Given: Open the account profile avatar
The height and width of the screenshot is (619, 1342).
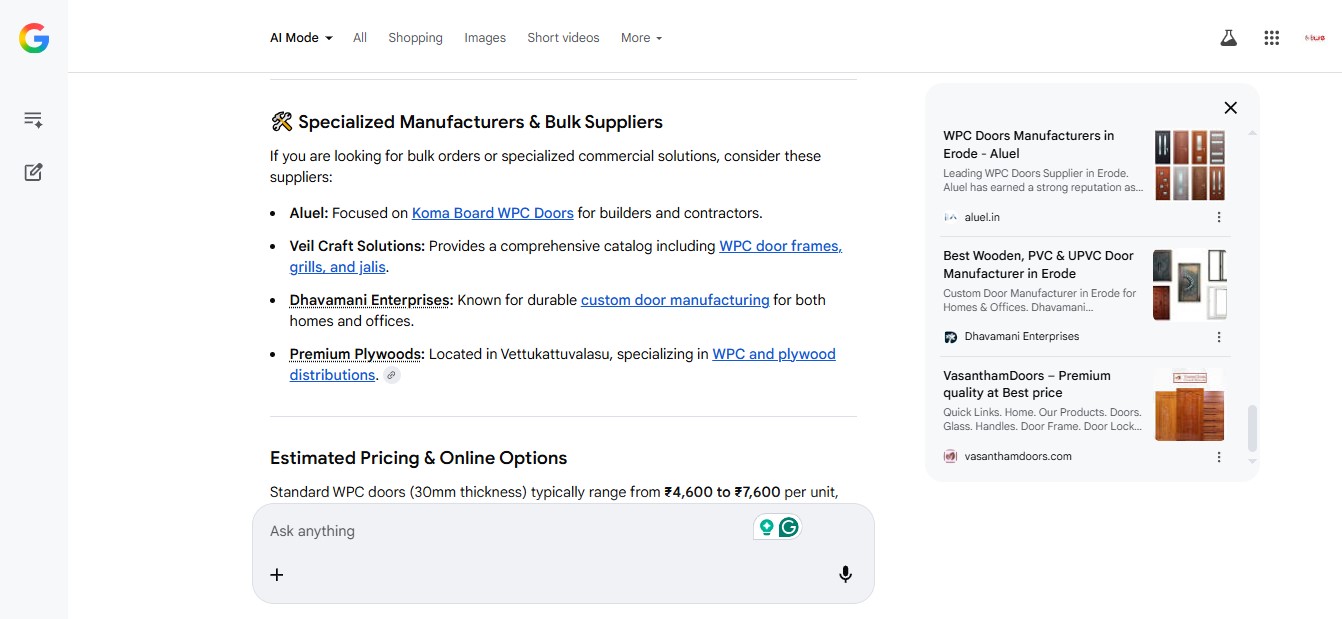Looking at the screenshot, I should pyautogui.click(x=1315, y=38).
